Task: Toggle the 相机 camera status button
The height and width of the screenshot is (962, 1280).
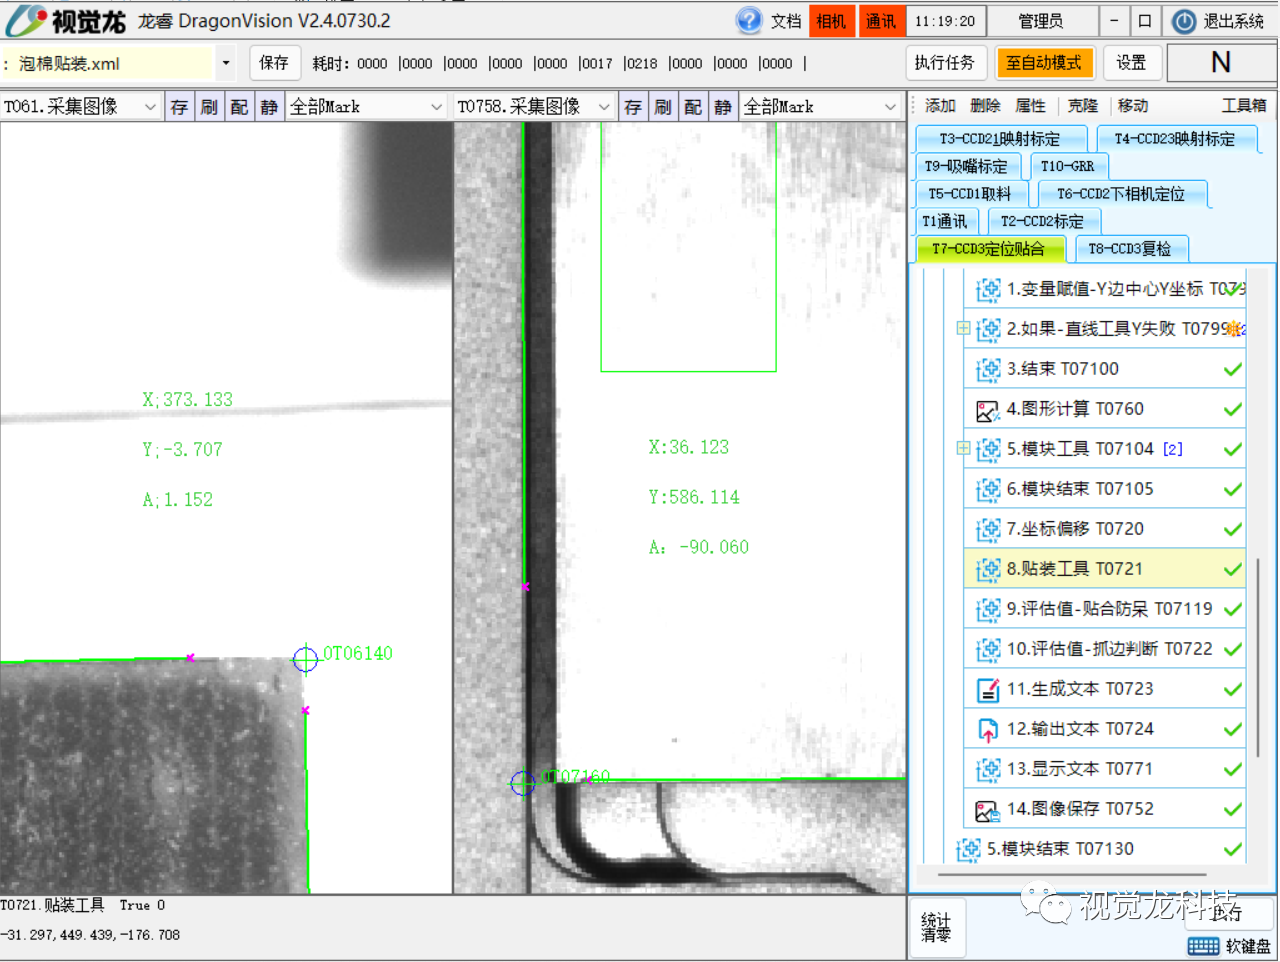Action: 831,21
